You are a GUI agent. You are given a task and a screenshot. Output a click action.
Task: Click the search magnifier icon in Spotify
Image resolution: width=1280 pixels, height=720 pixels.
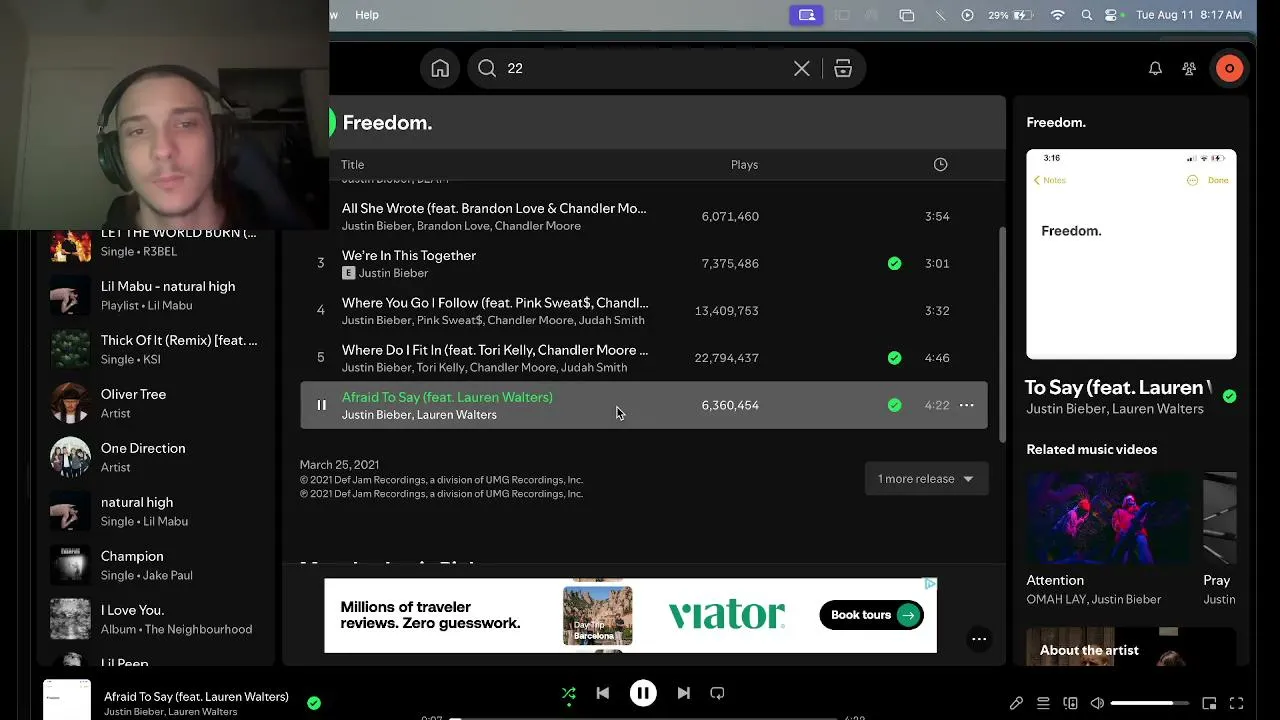[x=487, y=68]
